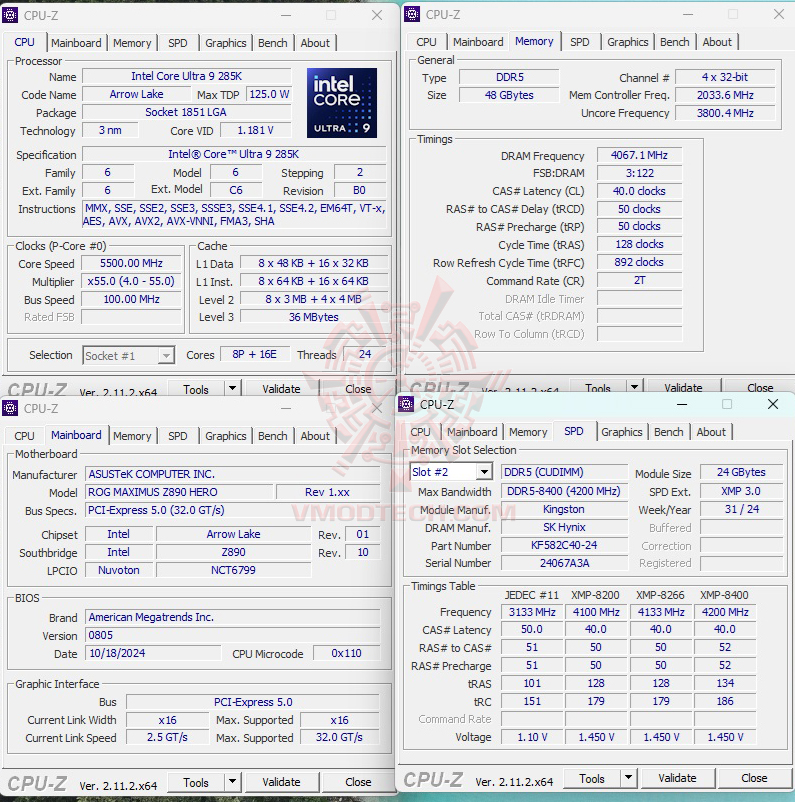The width and height of the screenshot is (795, 802).
Task: Click Validate button in SPD window
Action: 677,778
